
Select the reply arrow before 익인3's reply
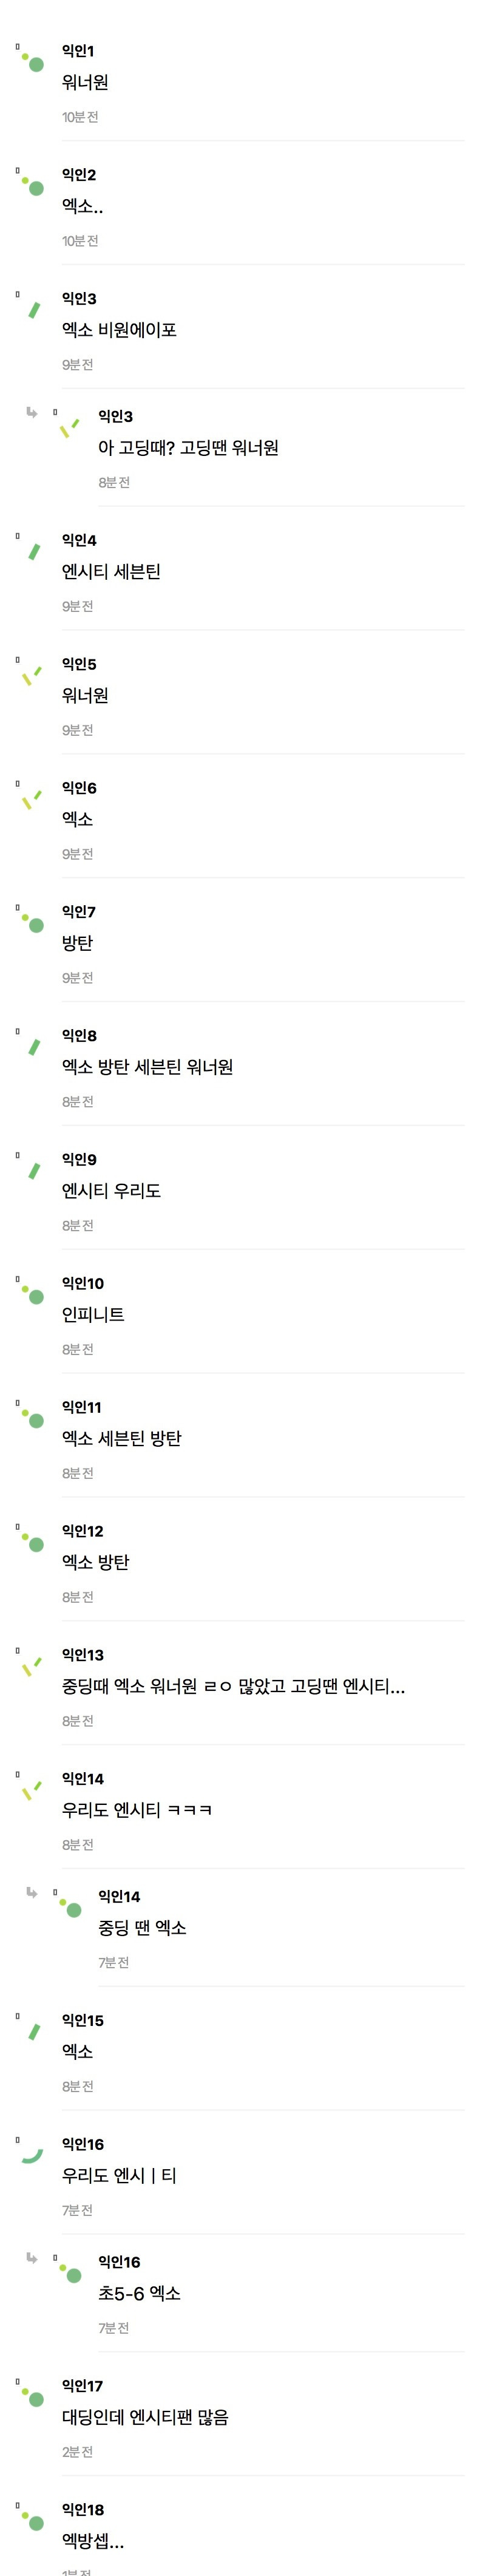point(32,412)
